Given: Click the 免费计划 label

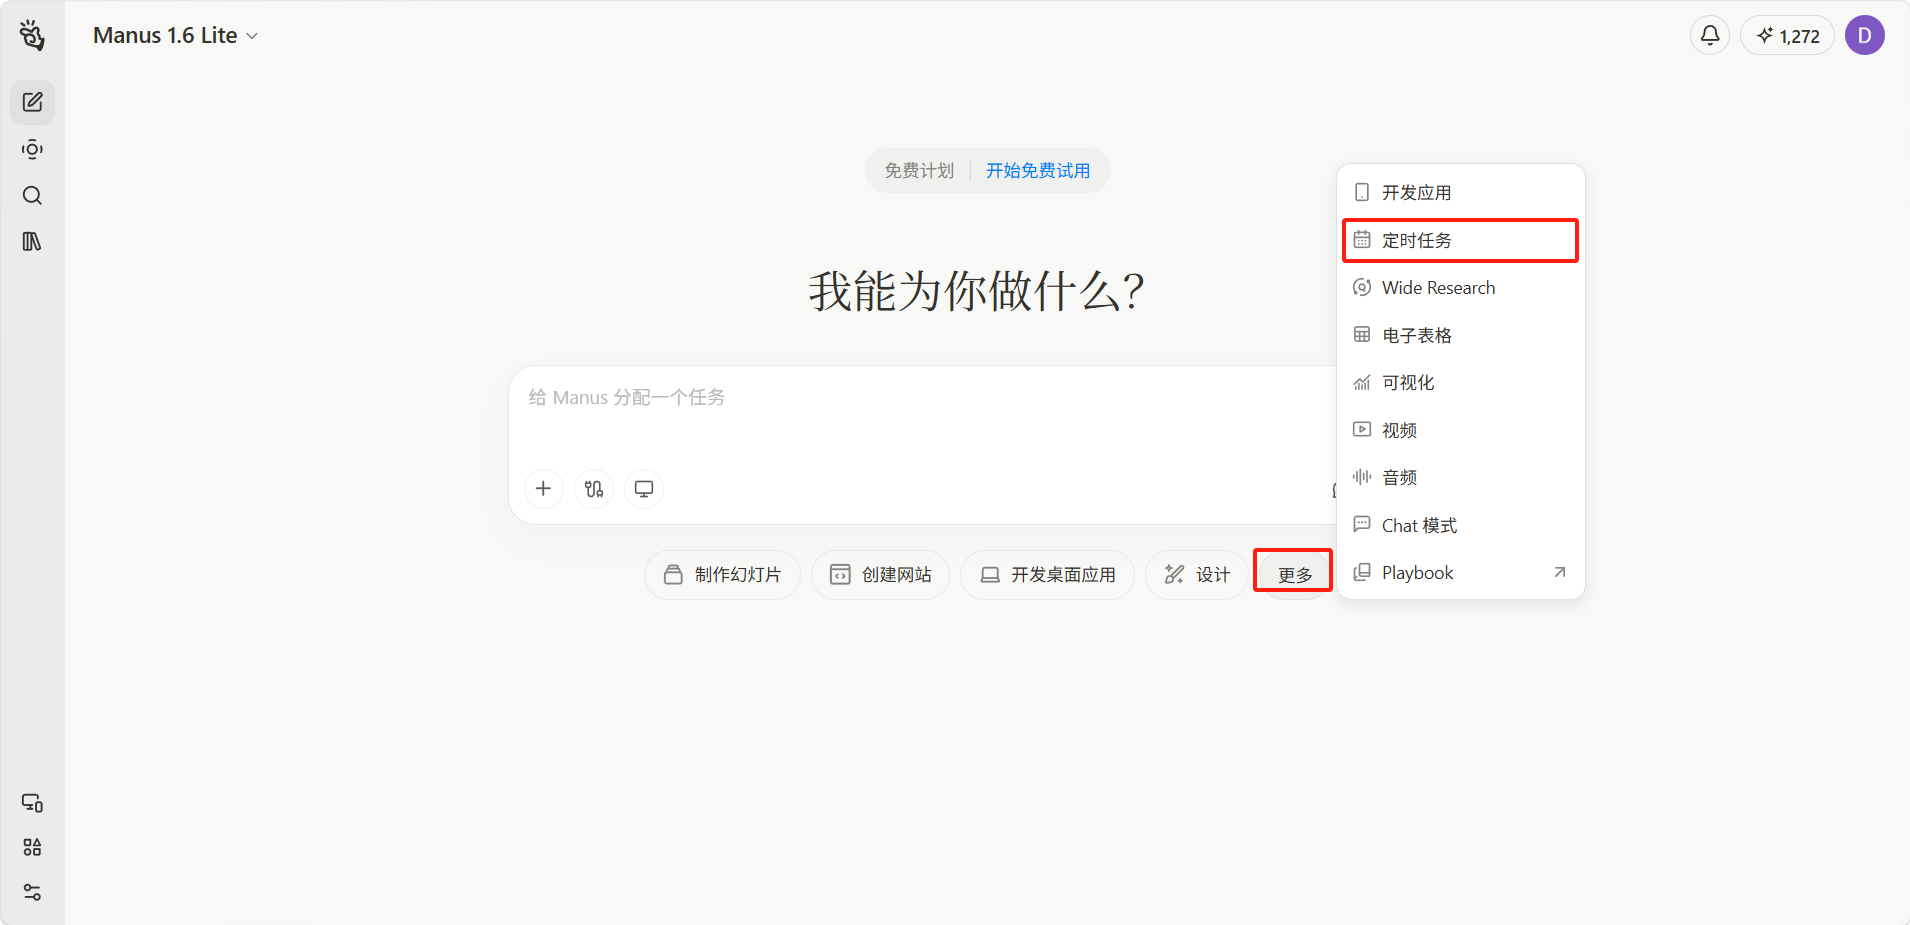Looking at the screenshot, I should pos(919,171).
